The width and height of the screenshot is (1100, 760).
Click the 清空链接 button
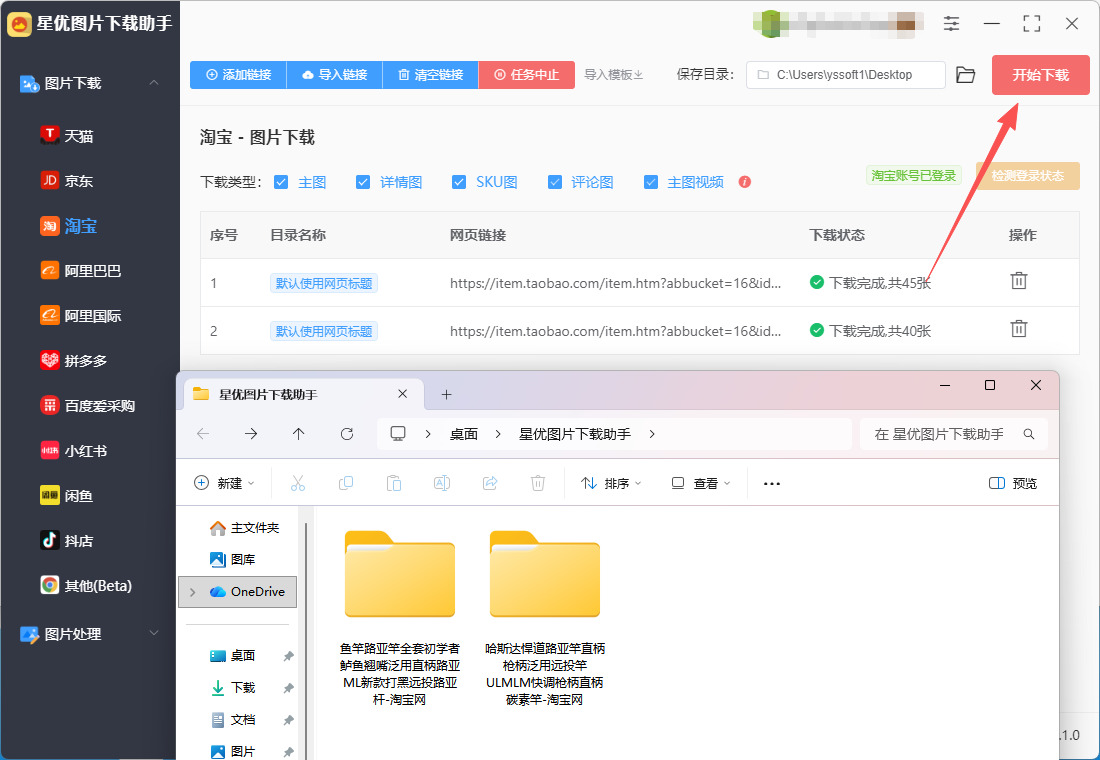coord(431,74)
